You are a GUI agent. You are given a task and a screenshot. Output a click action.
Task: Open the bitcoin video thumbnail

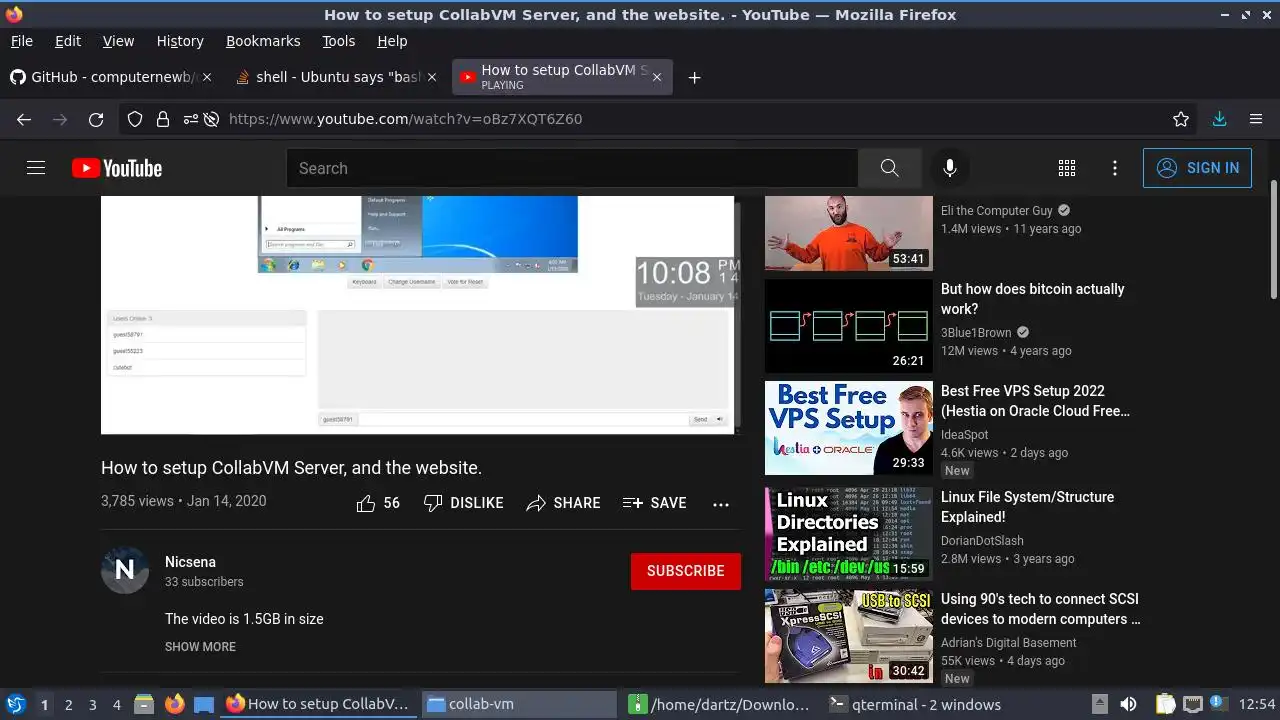(849, 326)
